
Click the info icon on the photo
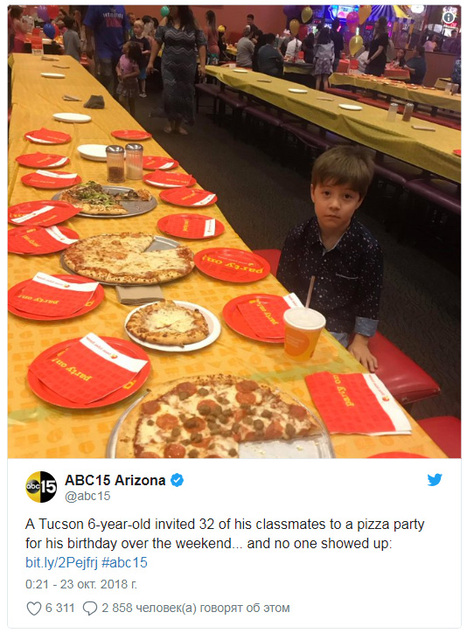[448, 18]
